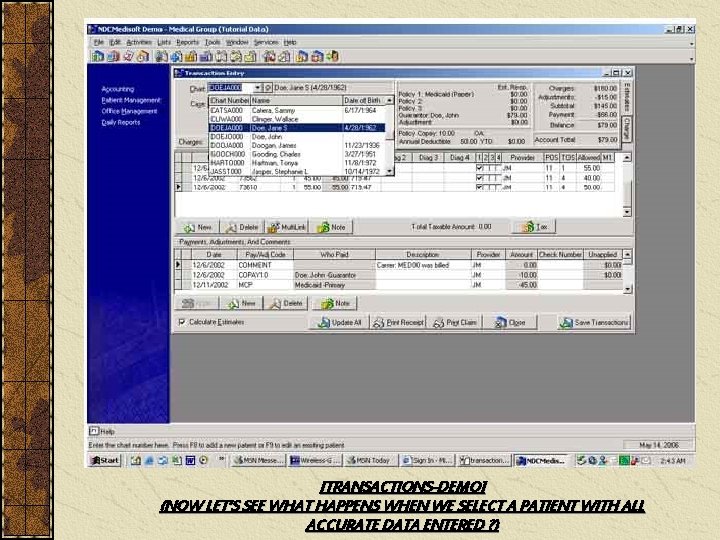Select patient Doe, John in the list

point(297,136)
